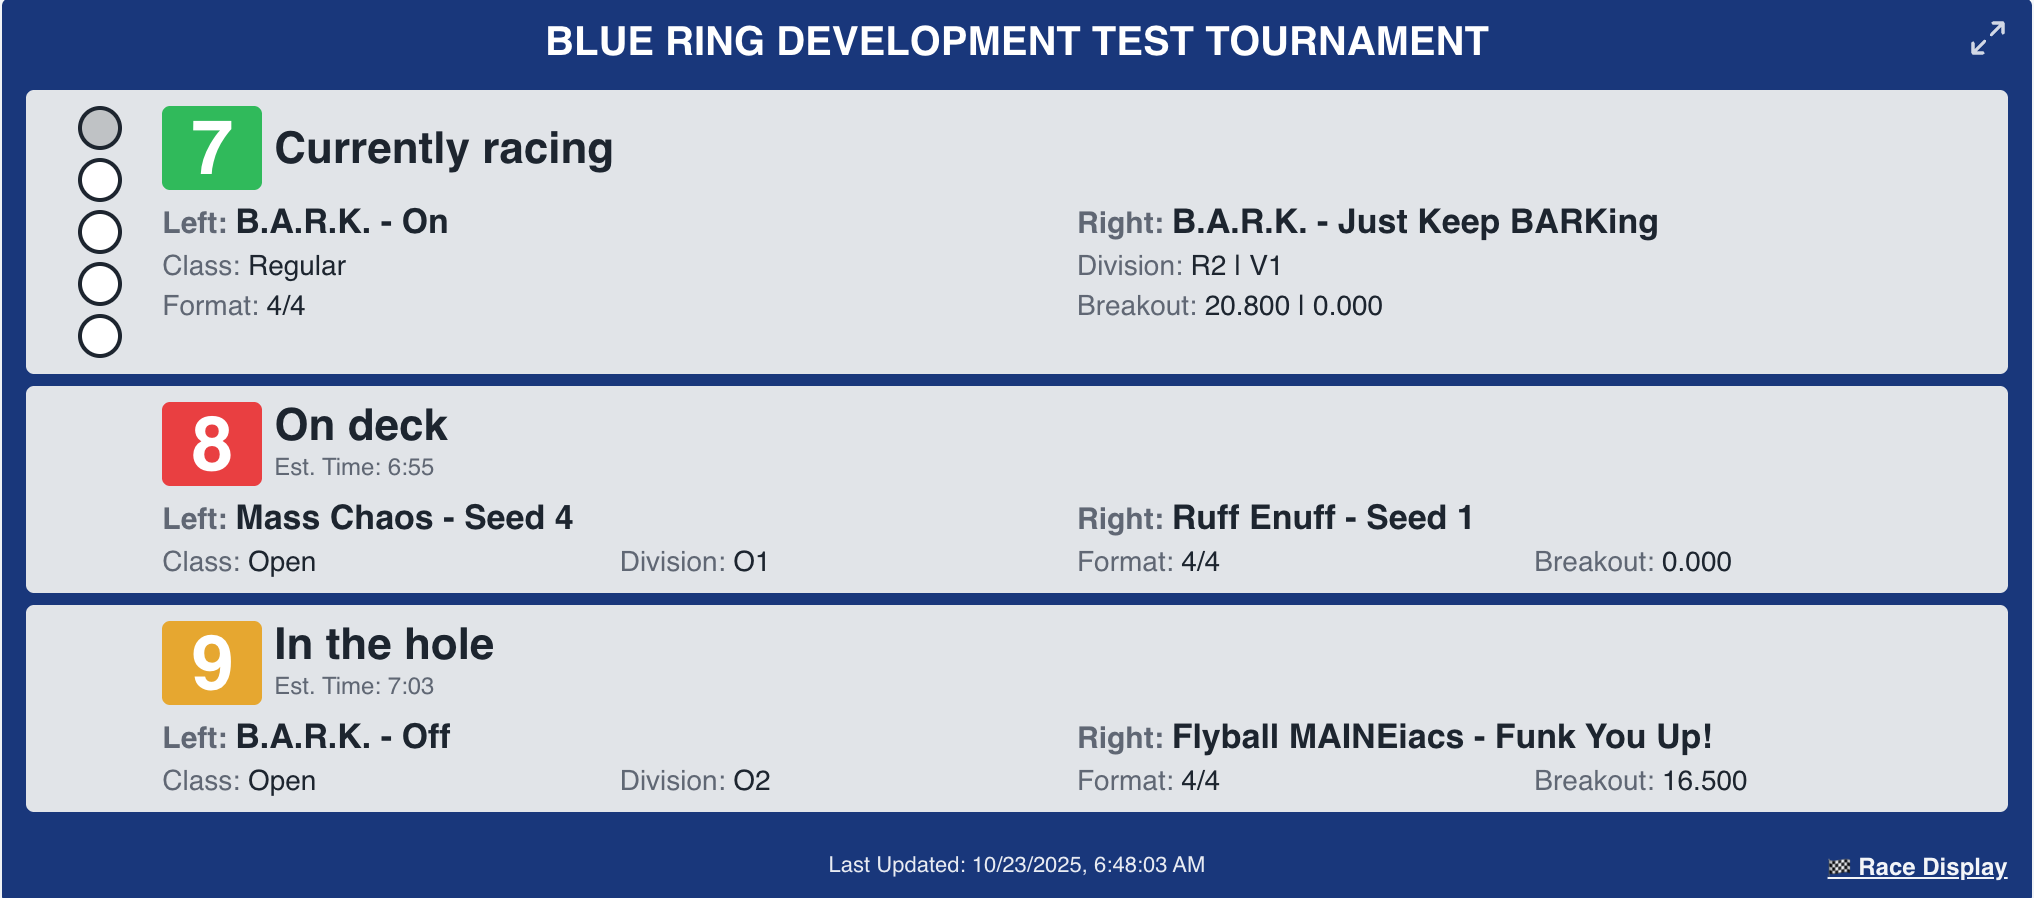
Task: Click team name B.A.R.K. - Just Keep BARKing
Action: (1414, 221)
